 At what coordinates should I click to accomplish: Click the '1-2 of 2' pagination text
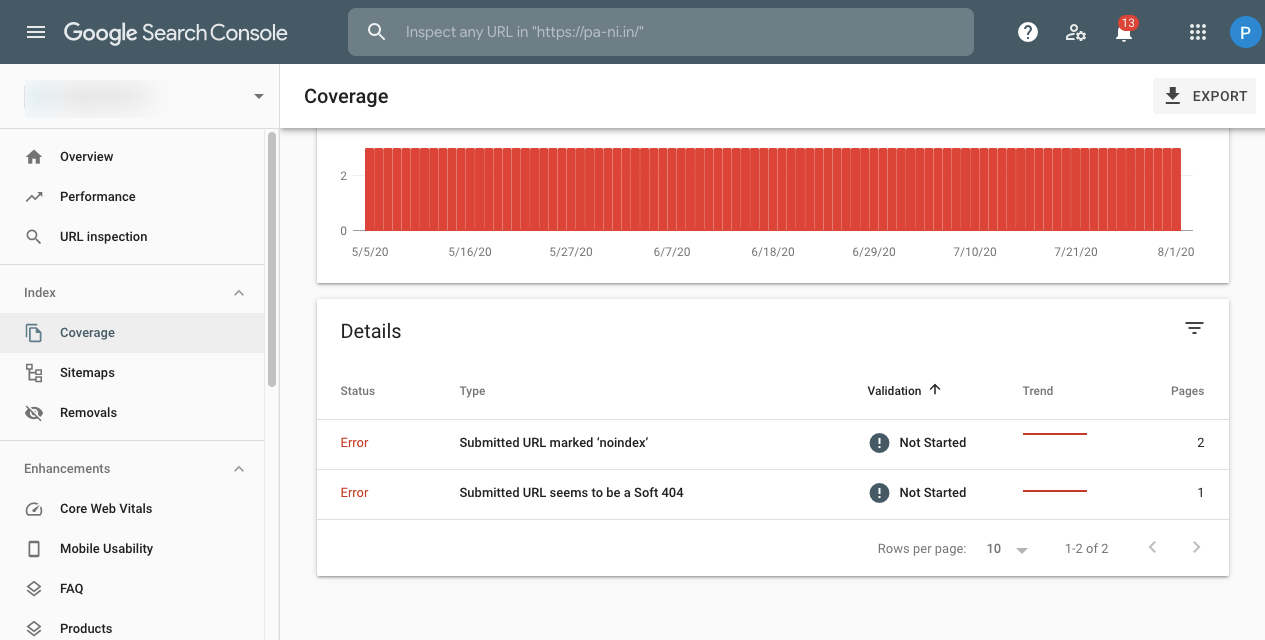point(1086,549)
